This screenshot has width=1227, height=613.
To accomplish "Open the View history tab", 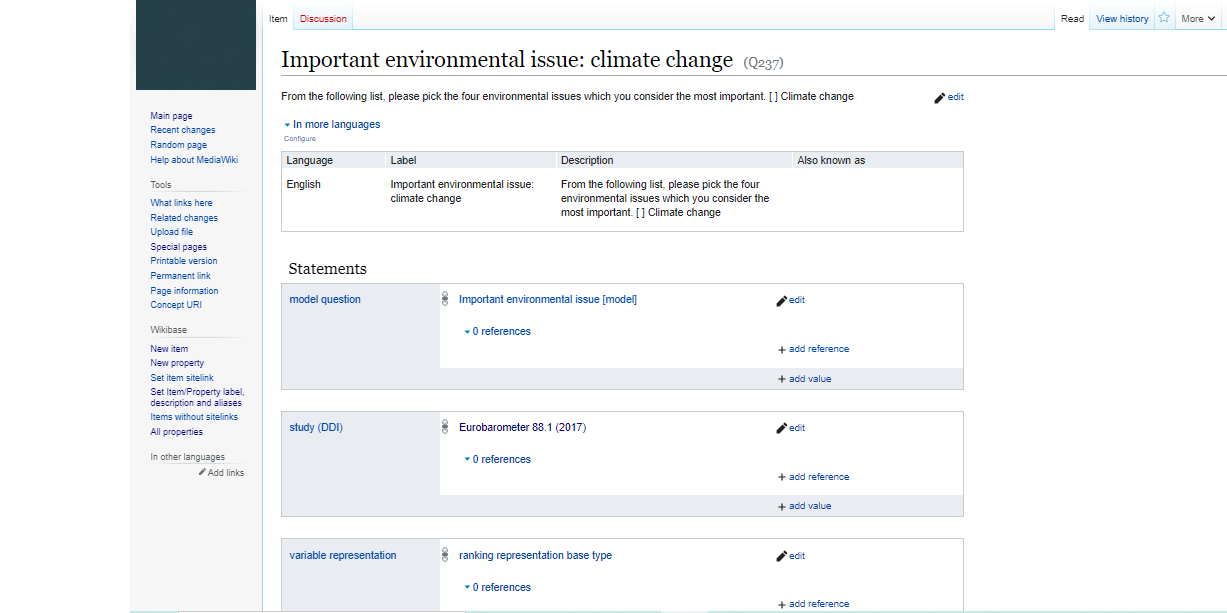I will [1122, 19].
